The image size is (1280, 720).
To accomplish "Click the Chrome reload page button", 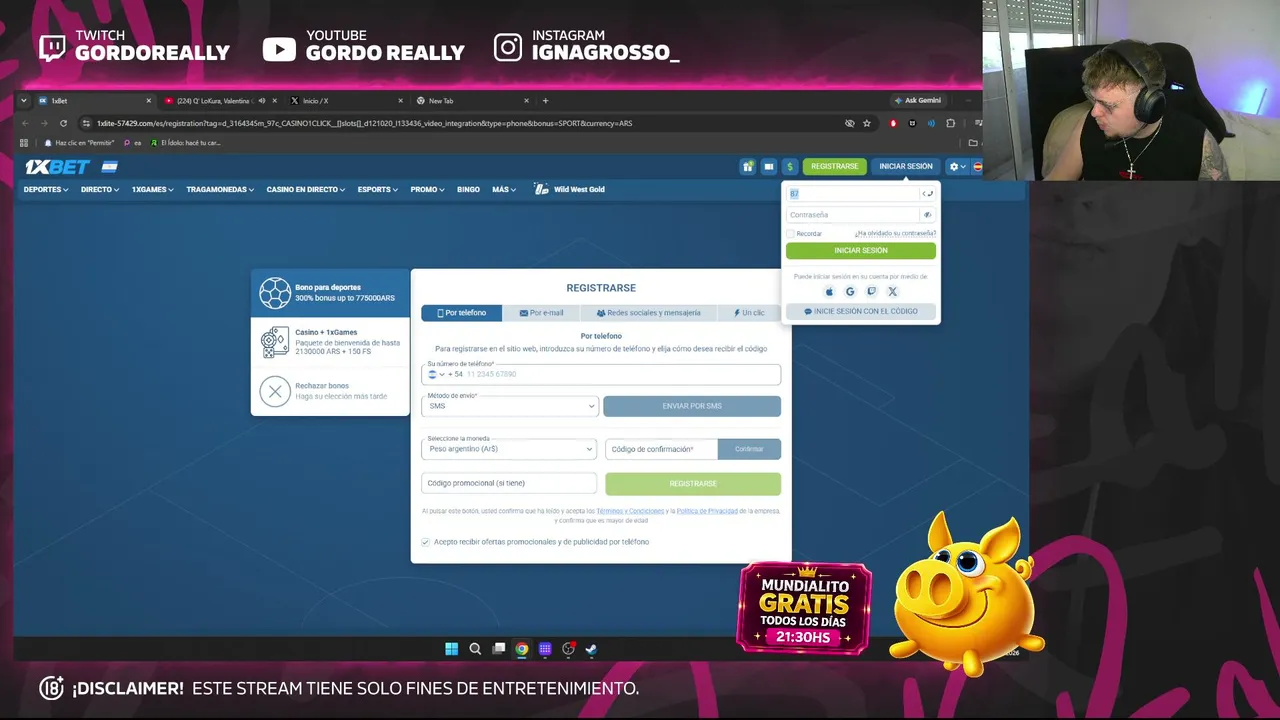I will click(x=63, y=123).
